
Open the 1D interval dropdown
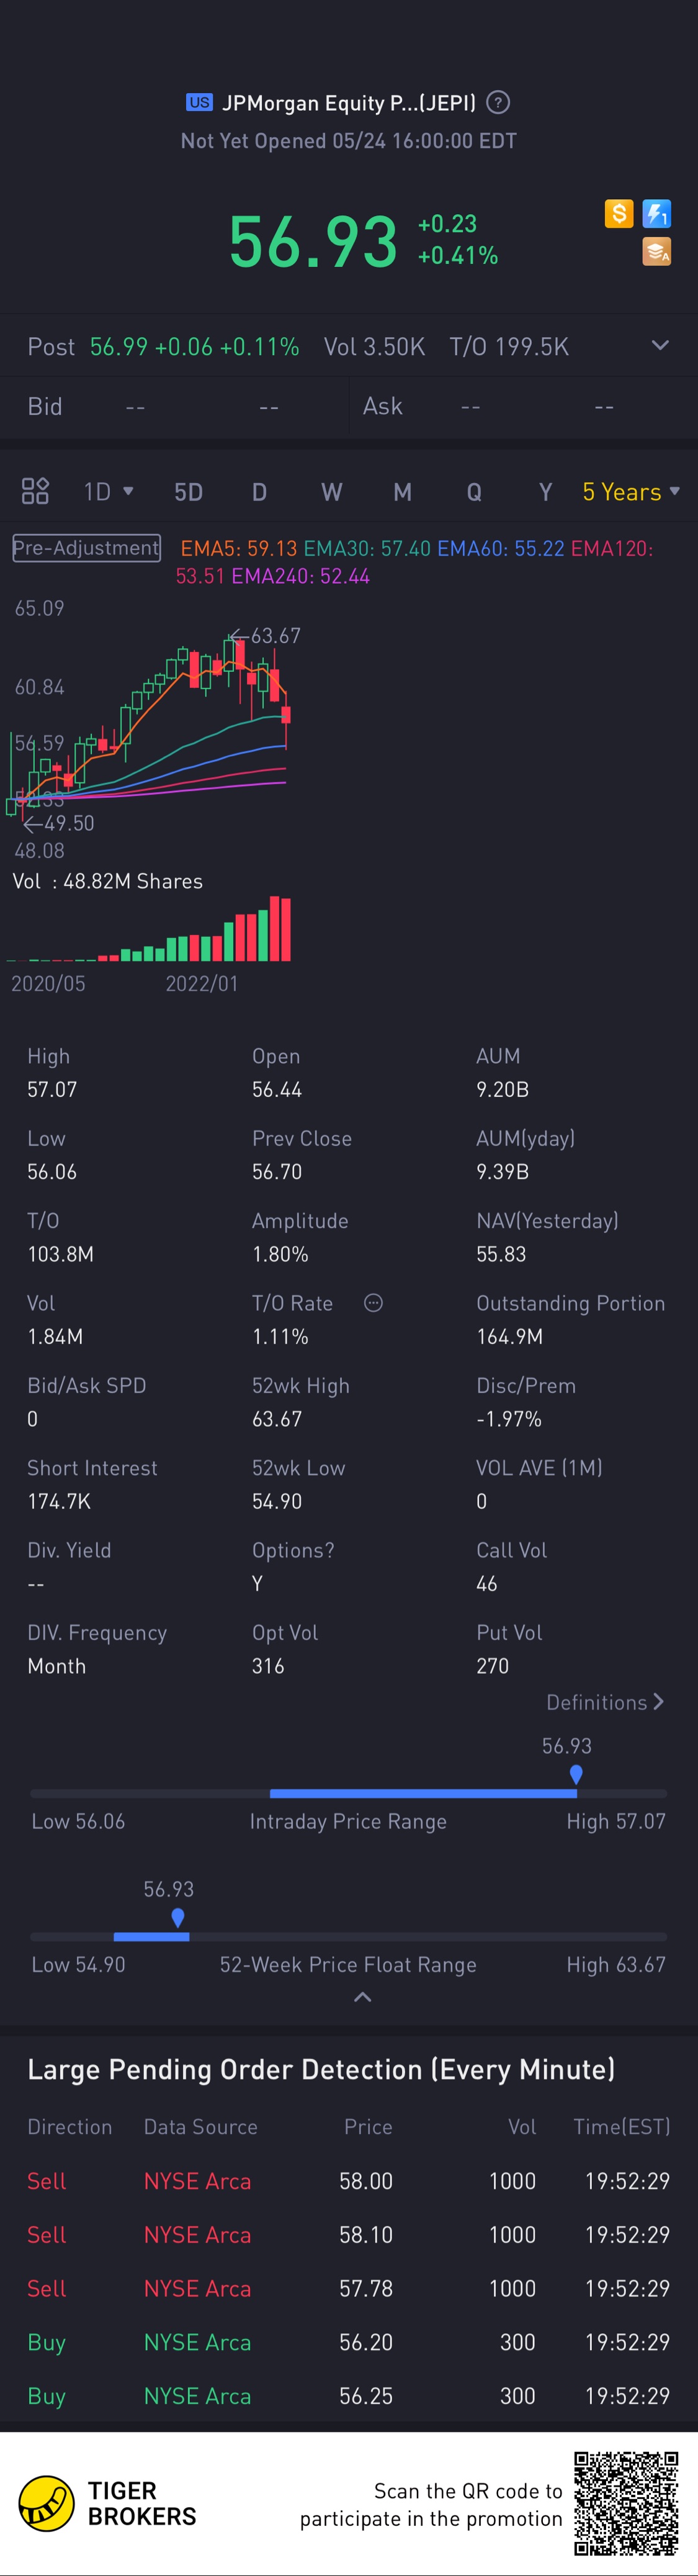pyautogui.click(x=108, y=491)
